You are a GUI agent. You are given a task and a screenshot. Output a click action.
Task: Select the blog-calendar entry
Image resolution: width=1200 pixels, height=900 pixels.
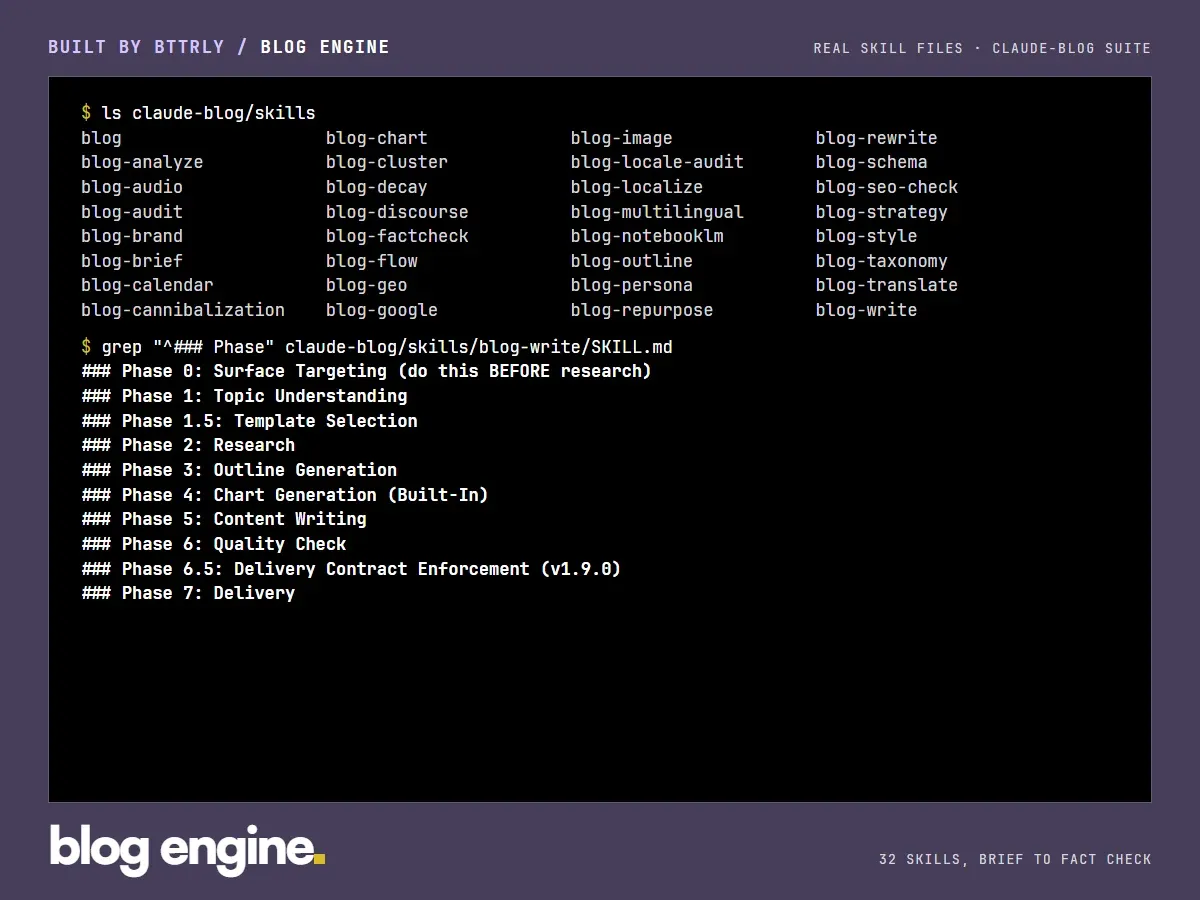[x=147, y=285]
